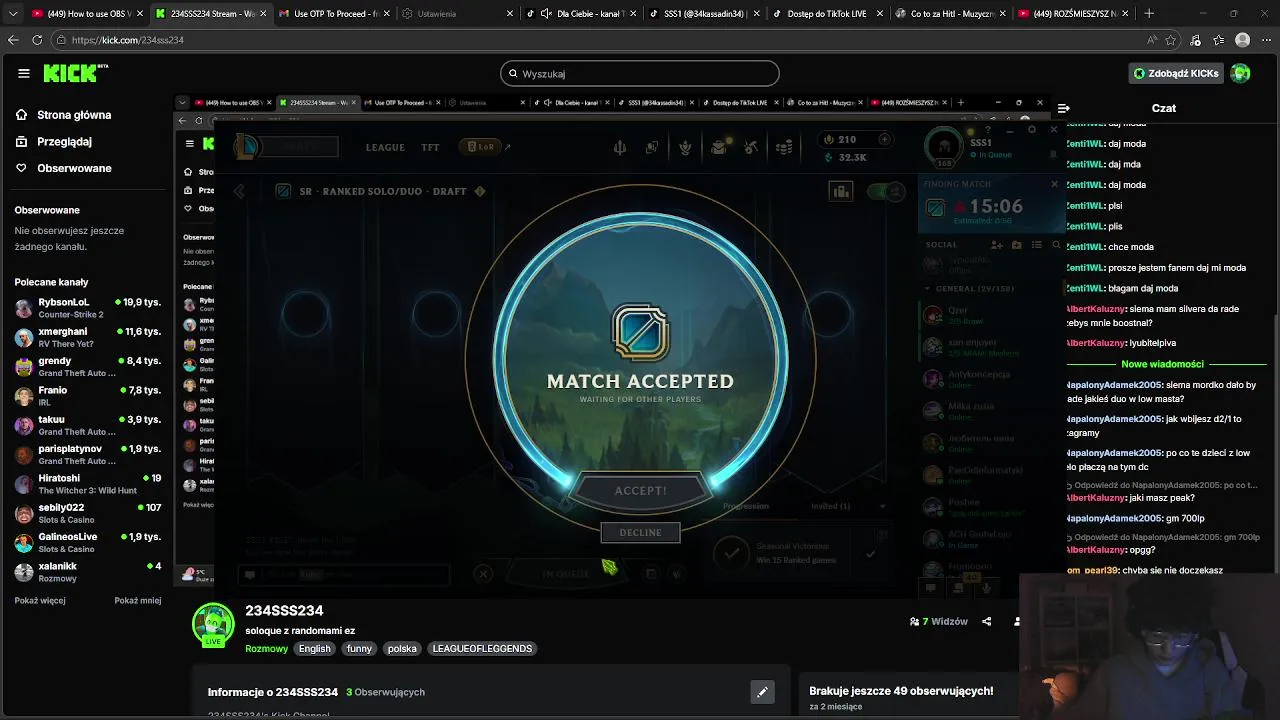
Task: Edit channel info with pencil button
Action: pos(762,691)
